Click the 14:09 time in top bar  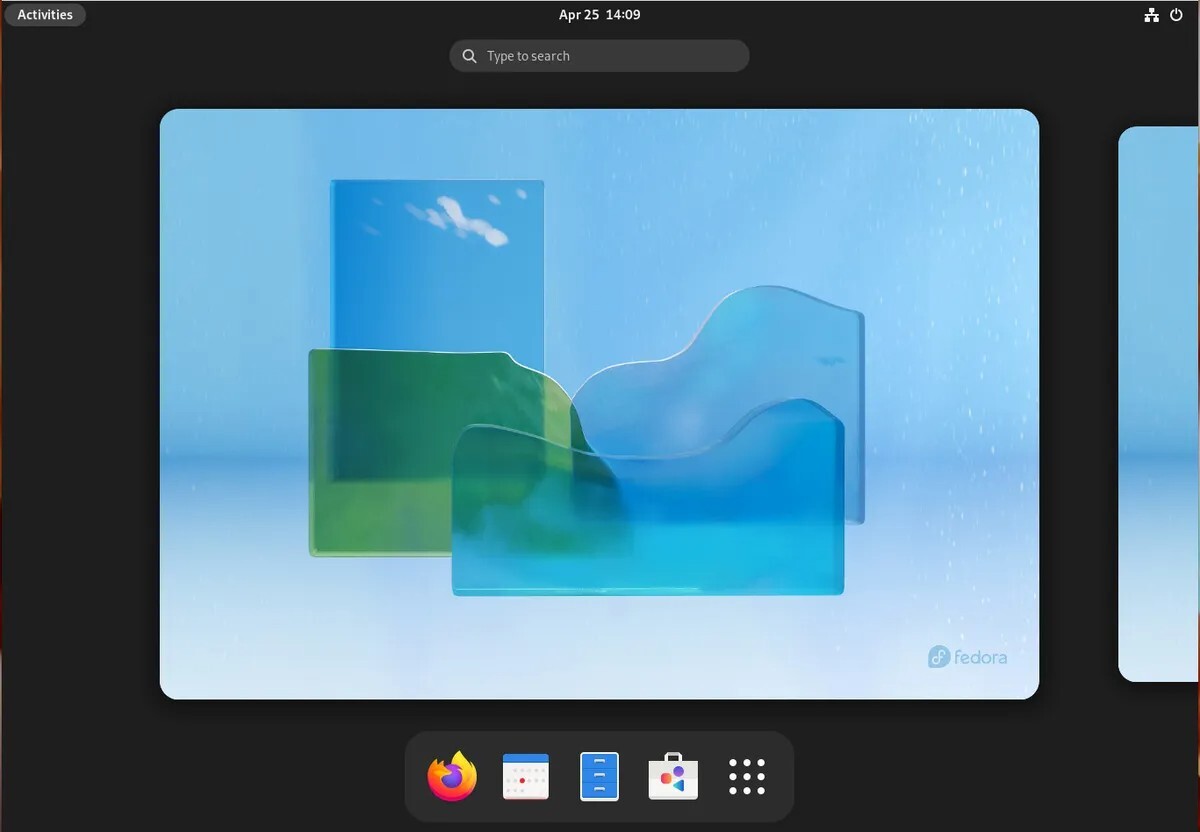click(x=623, y=15)
